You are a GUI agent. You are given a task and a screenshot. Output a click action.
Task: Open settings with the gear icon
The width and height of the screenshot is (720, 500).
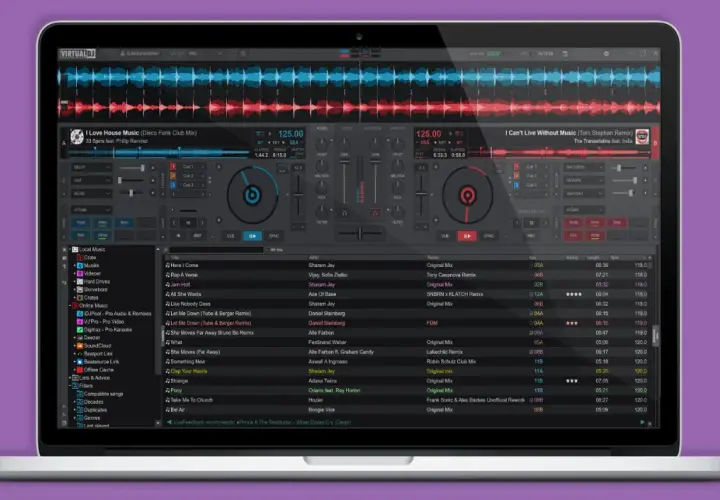[x=606, y=54]
